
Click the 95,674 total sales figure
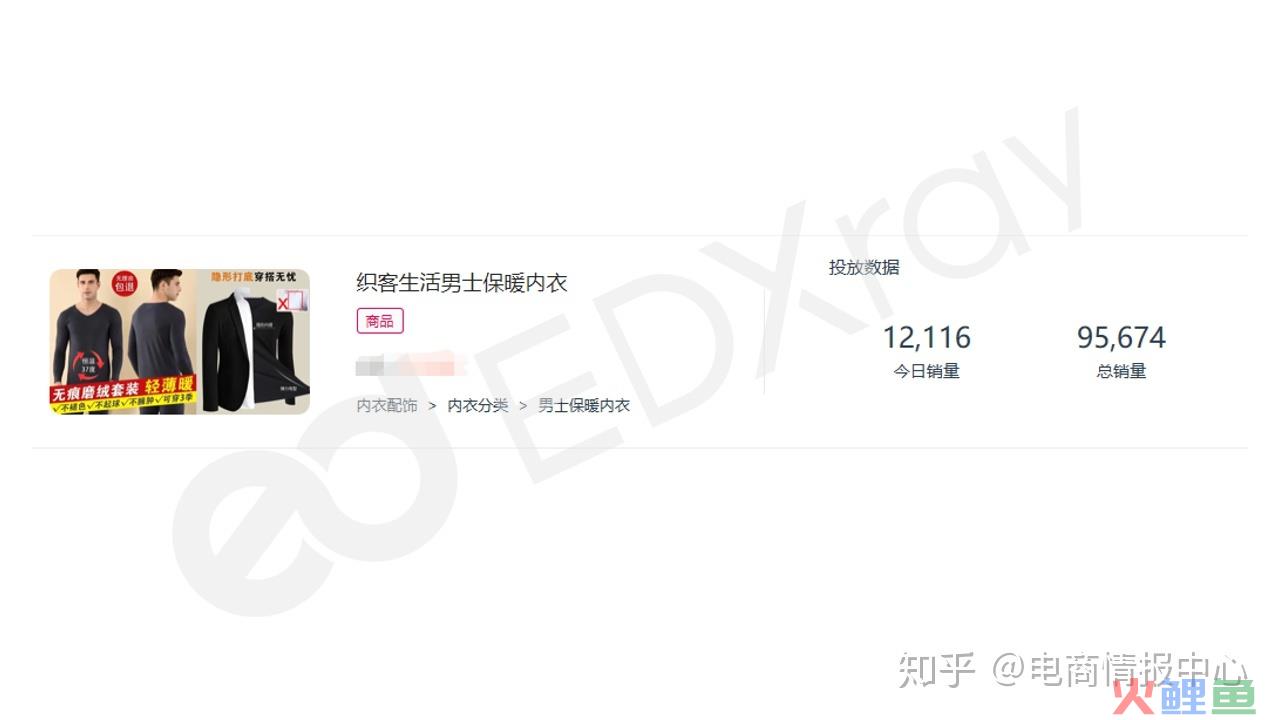1121,337
